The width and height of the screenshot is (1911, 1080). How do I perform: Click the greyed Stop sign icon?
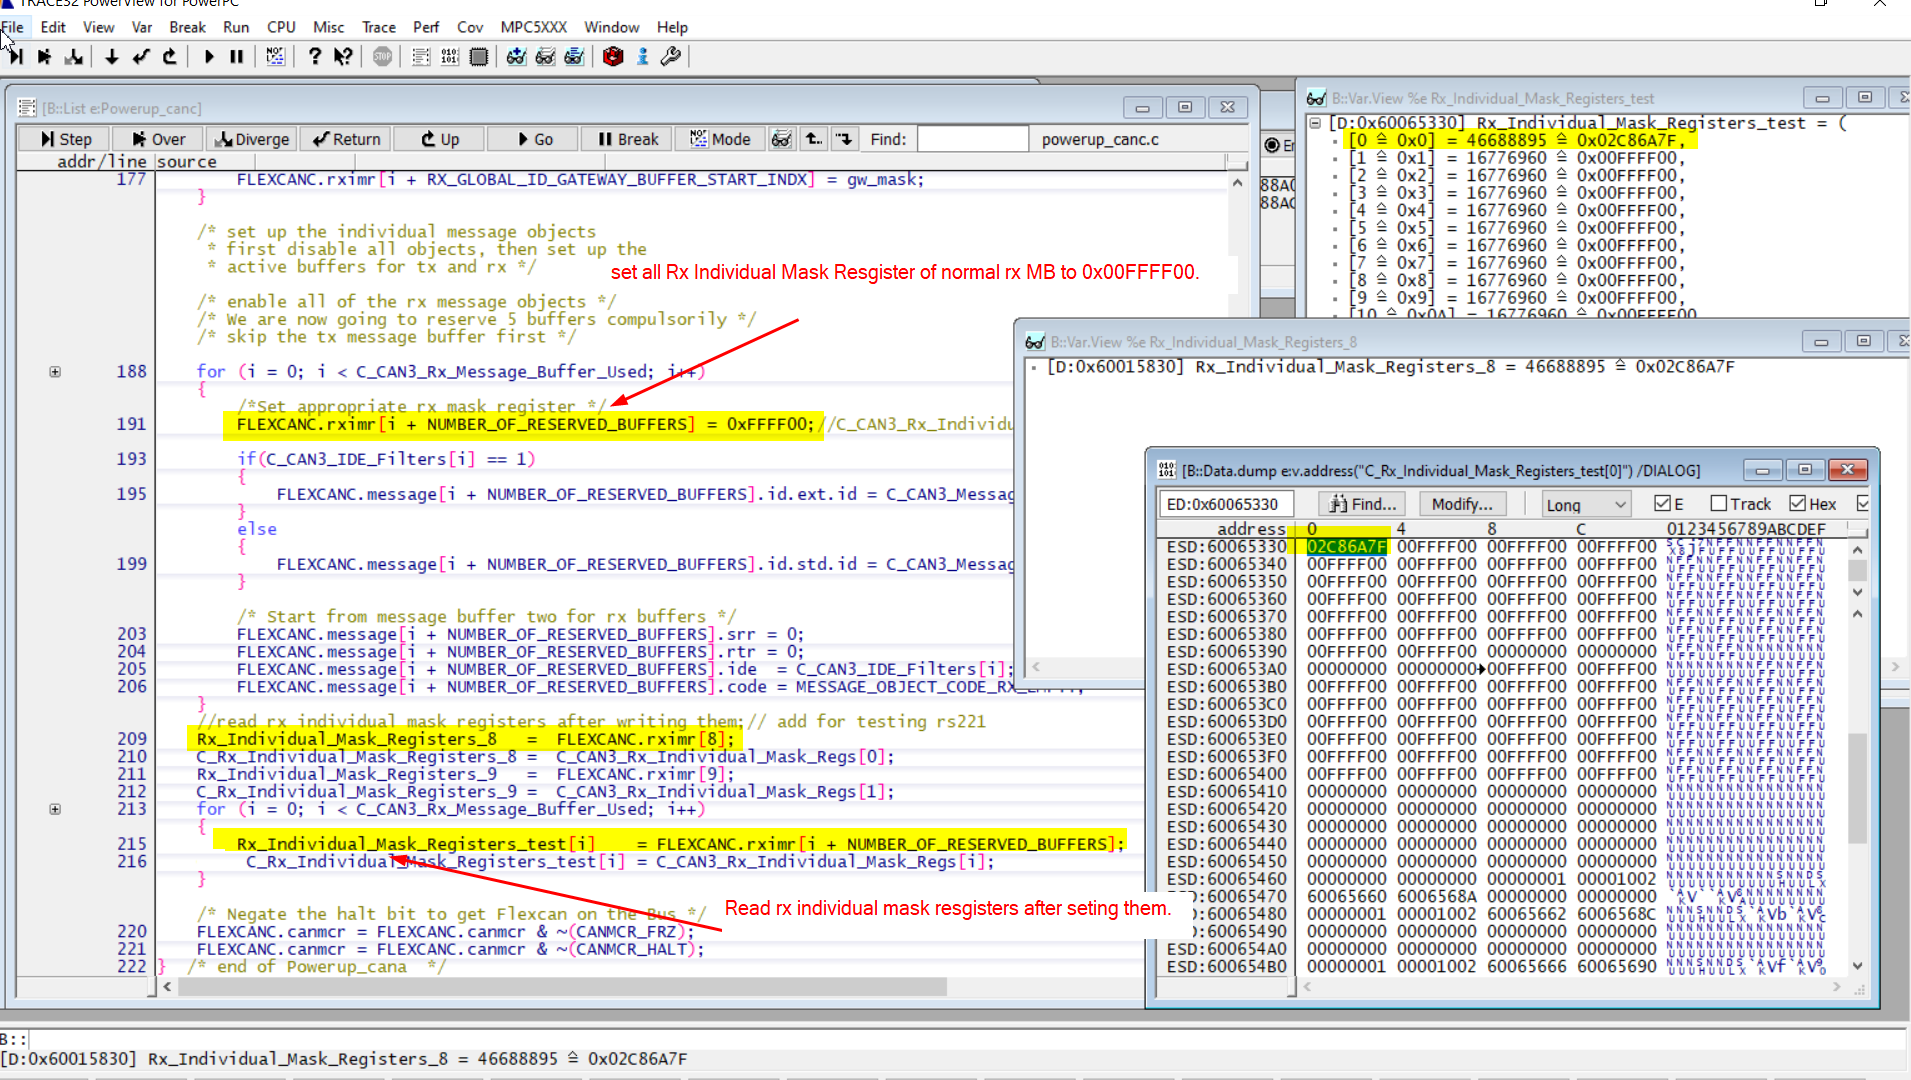(x=382, y=57)
